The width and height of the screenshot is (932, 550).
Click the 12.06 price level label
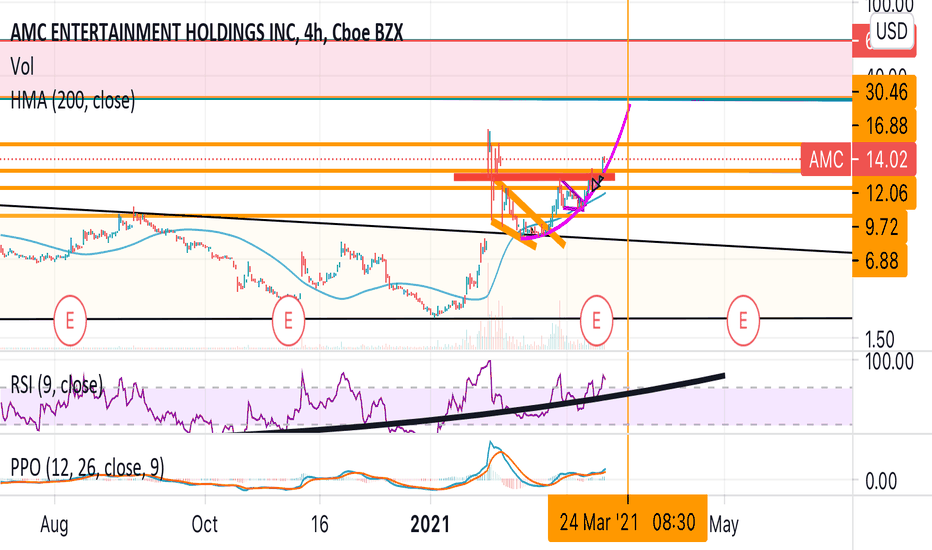[x=883, y=193]
